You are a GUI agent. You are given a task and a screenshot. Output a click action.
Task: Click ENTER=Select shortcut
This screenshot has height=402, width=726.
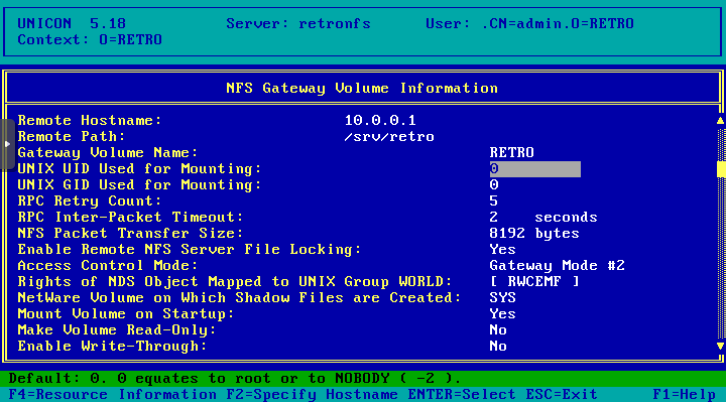(x=462, y=395)
